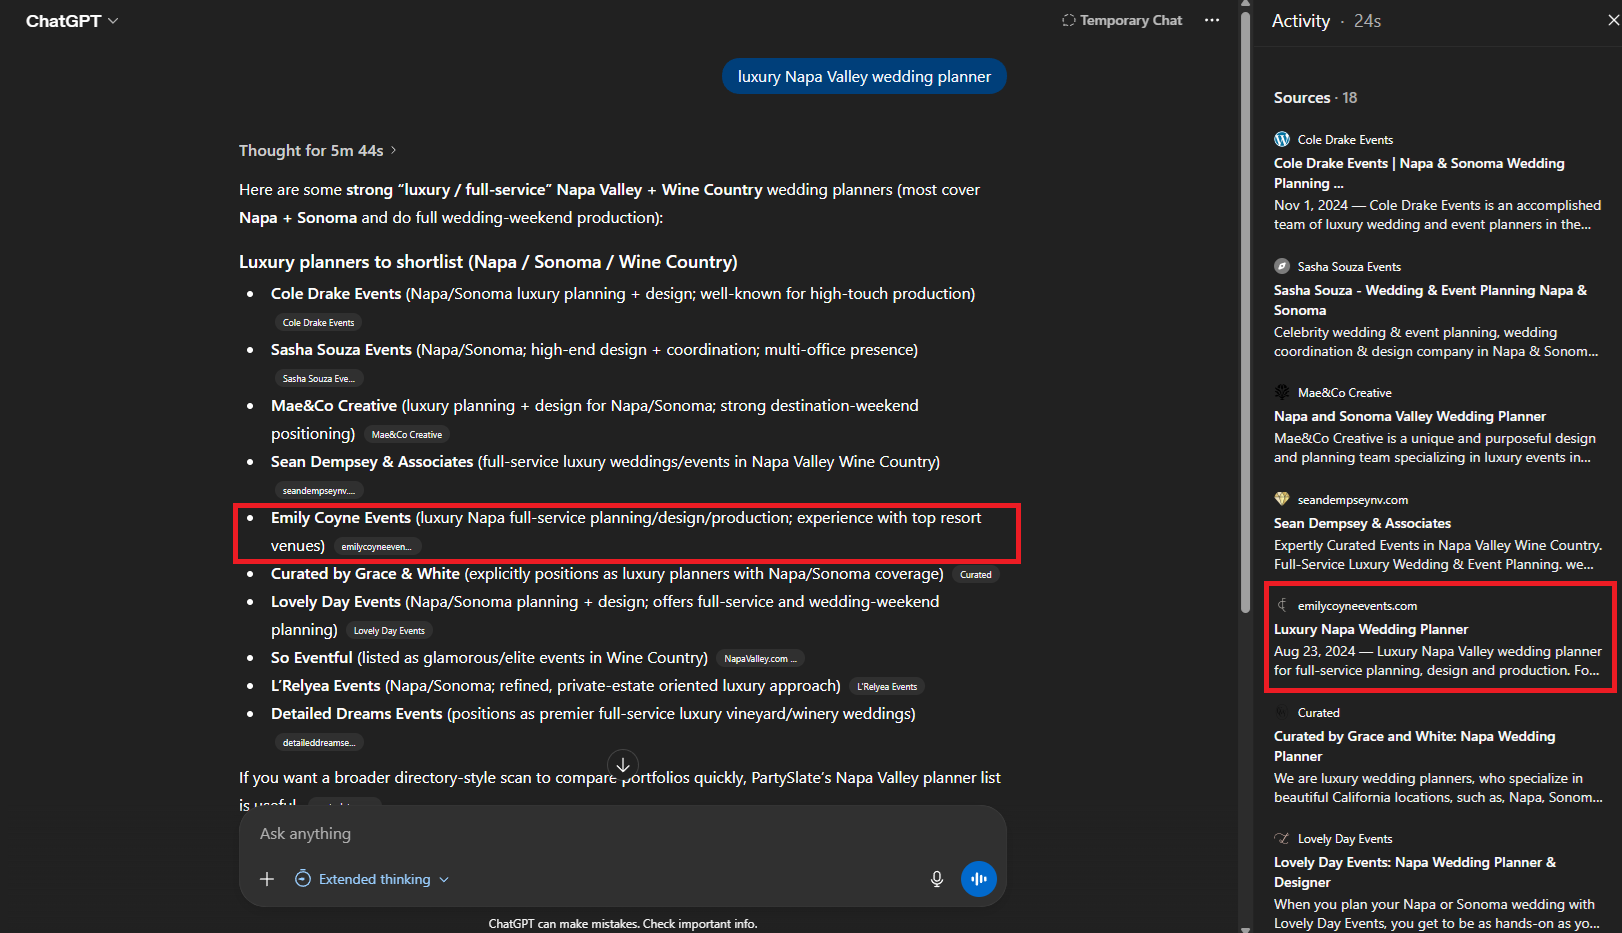Open the seandempseynv citation chip
The height and width of the screenshot is (933, 1622).
point(318,490)
